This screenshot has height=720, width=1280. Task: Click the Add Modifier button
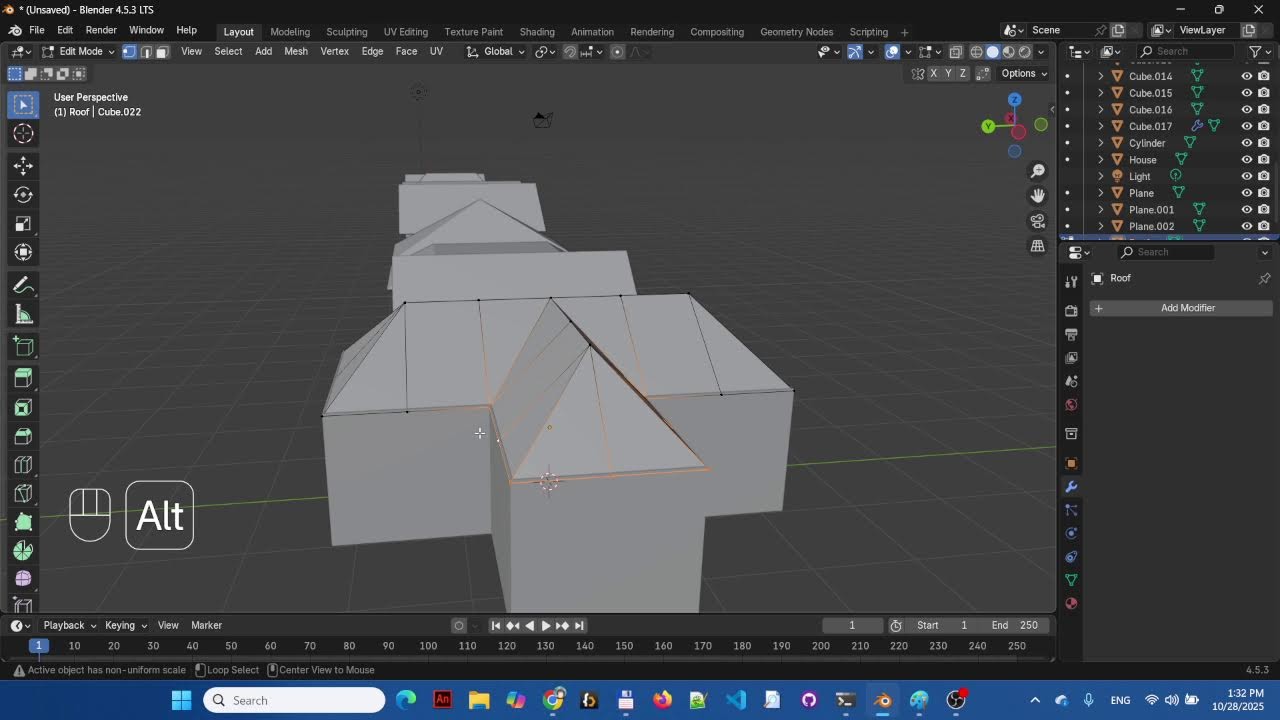click(1181, 308)
